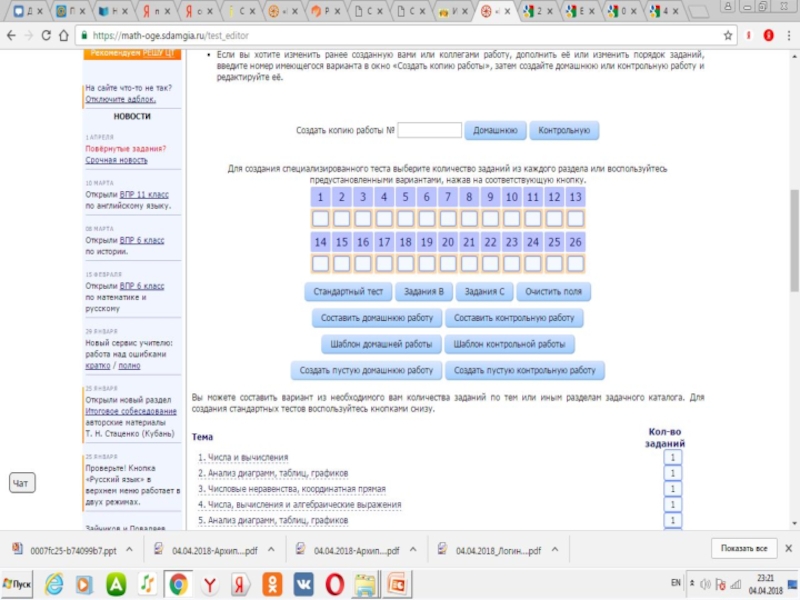The image size is (800, 600).
Task: Open Windows Start menu labeled Пуск
Action: coord(19,583)
